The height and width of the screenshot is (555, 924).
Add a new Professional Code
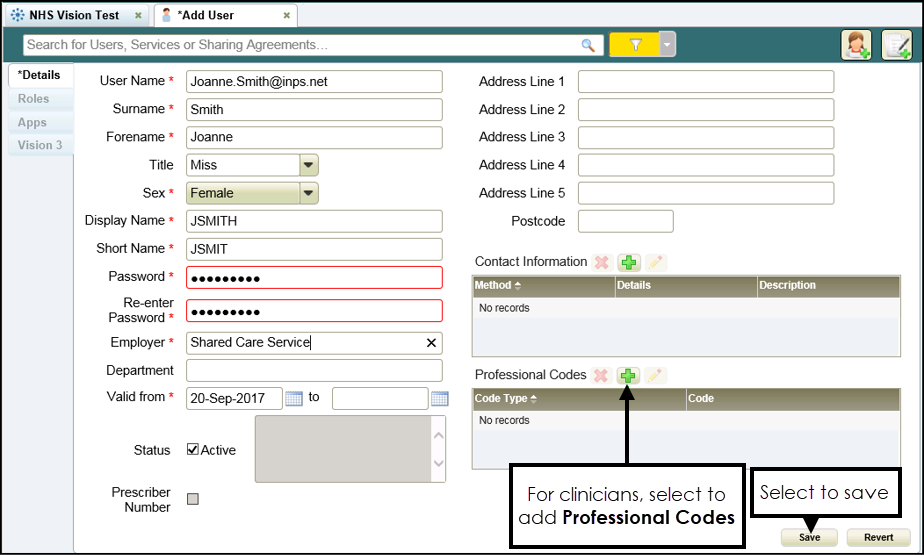click(x=628, y=376)
